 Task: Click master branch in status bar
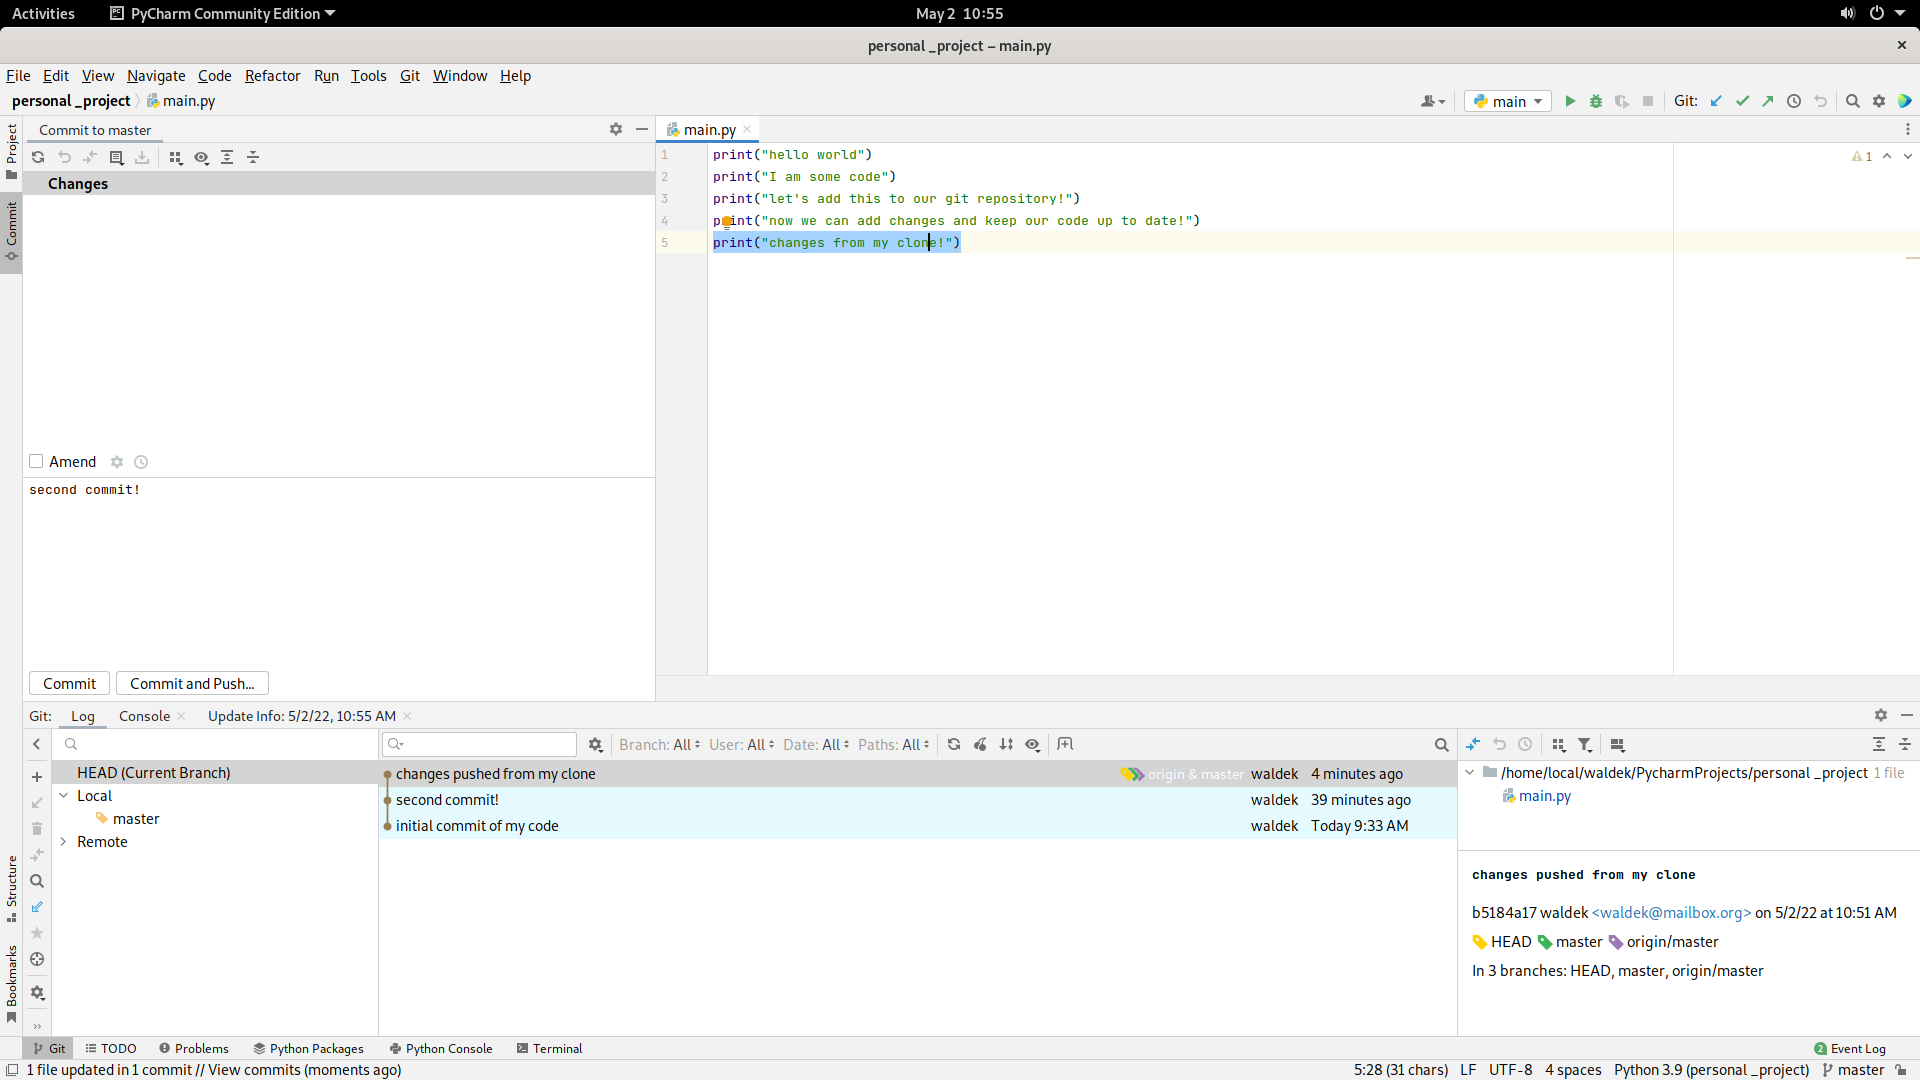coord(1853,1070)
